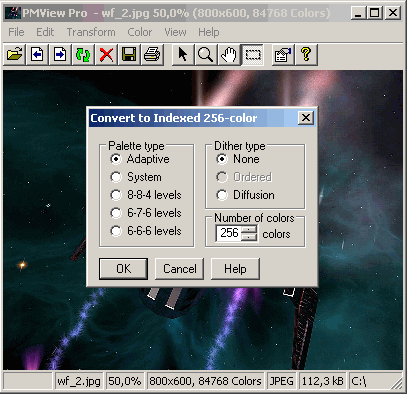
Task: Close the Convert to Indexed dialog
Action: 306,118
